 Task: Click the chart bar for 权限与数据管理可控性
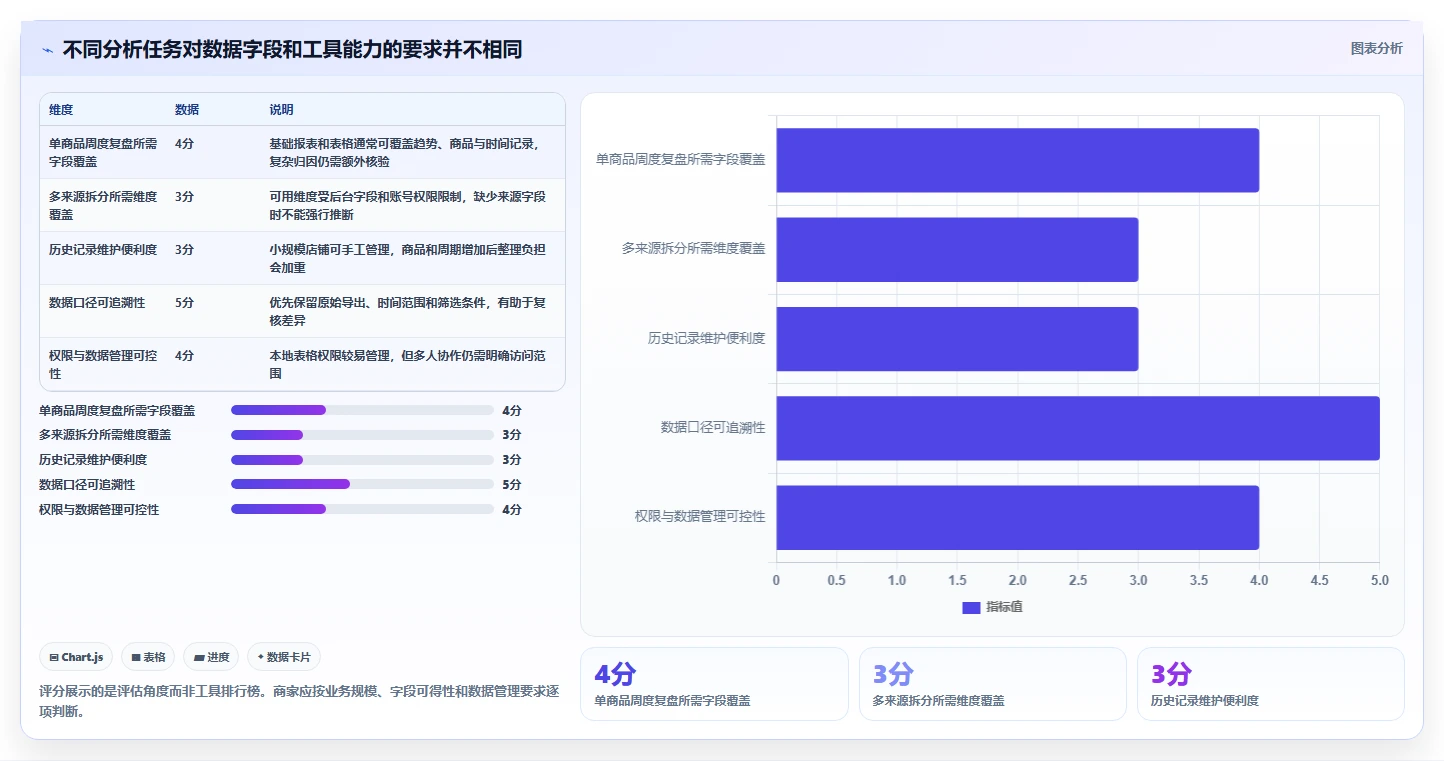(x=1017, y=517)
